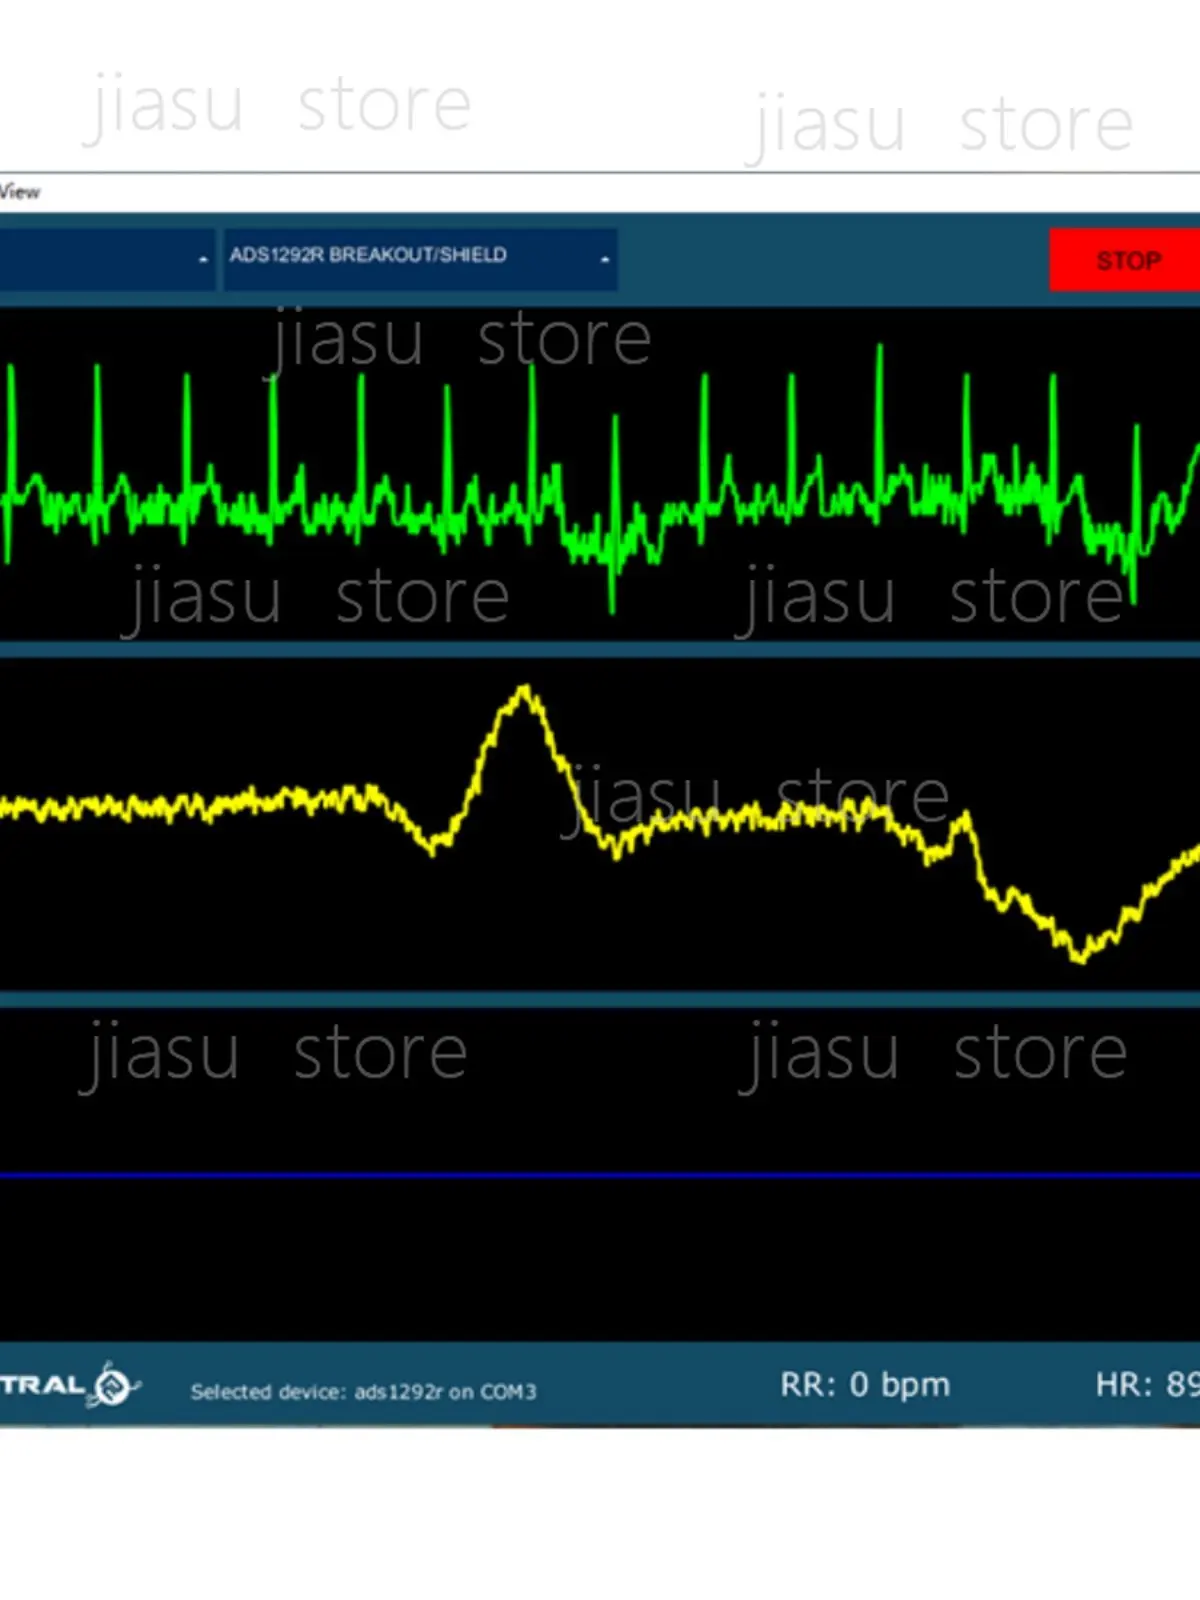The height and width of the screenshot is (1600, 1200).
Task: Click the blue flat-line channel plot
Action: [600, 1175]
